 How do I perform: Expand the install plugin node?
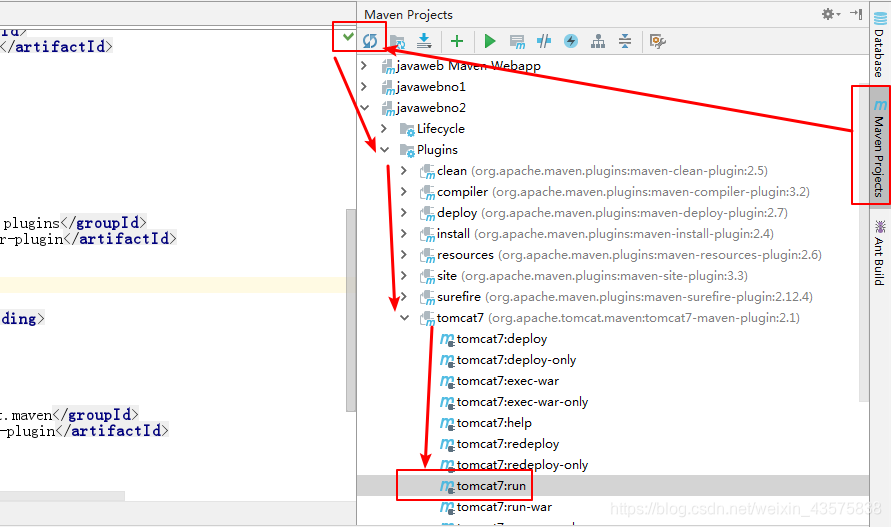click(x=404, y=234)
